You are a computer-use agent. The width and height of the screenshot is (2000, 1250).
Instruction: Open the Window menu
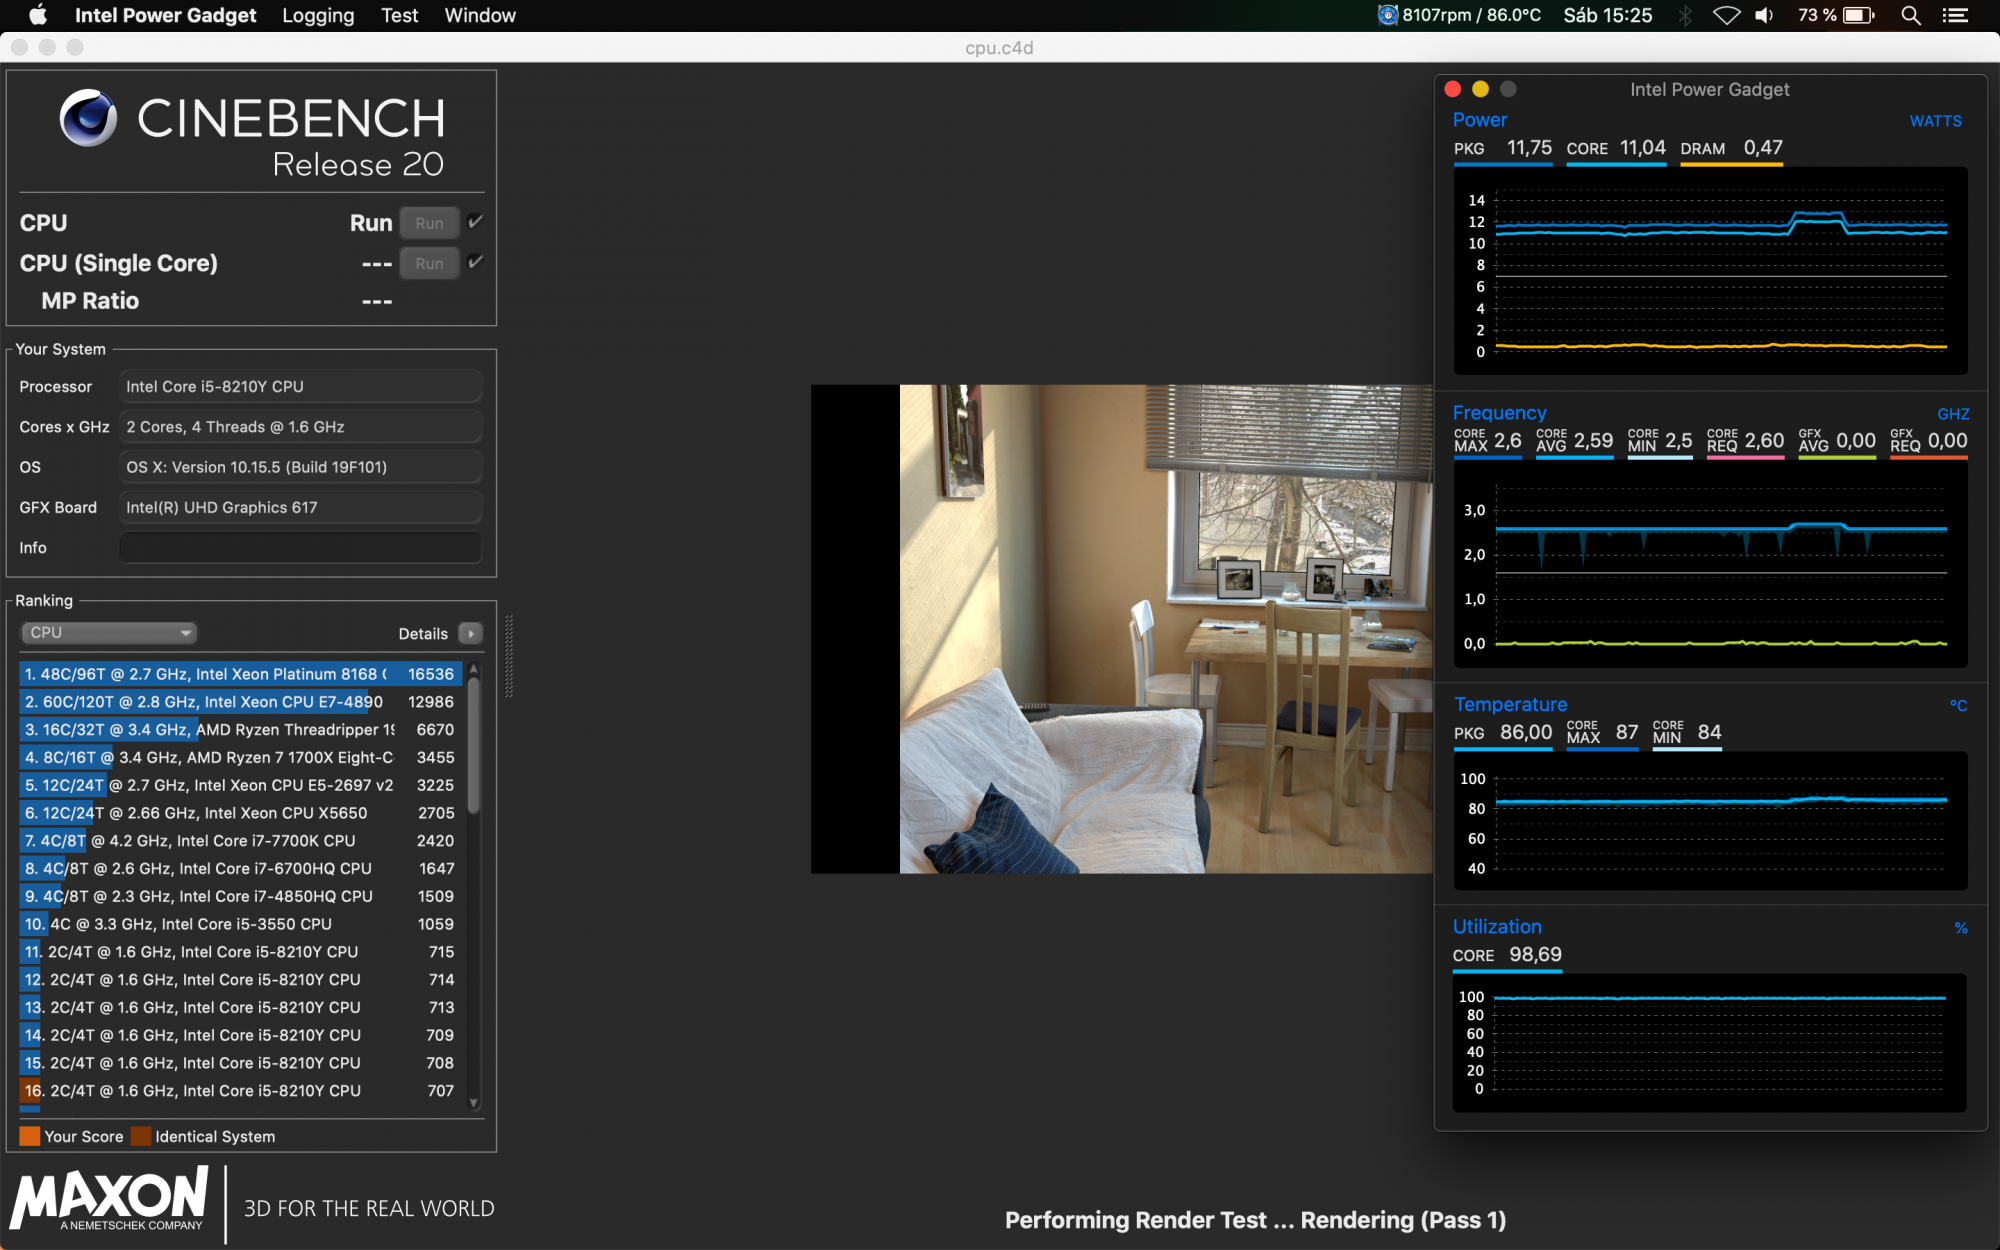click(x=480, y=15)
